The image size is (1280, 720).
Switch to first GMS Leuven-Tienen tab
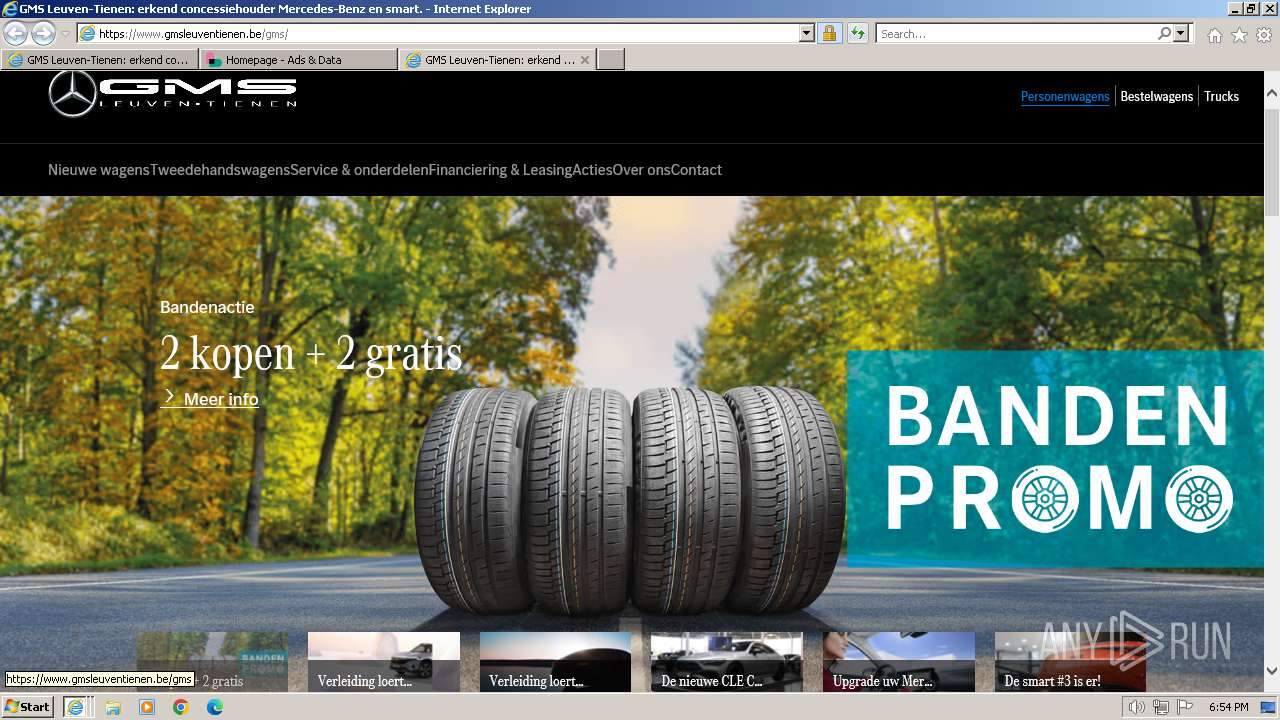tap(99, 60)
